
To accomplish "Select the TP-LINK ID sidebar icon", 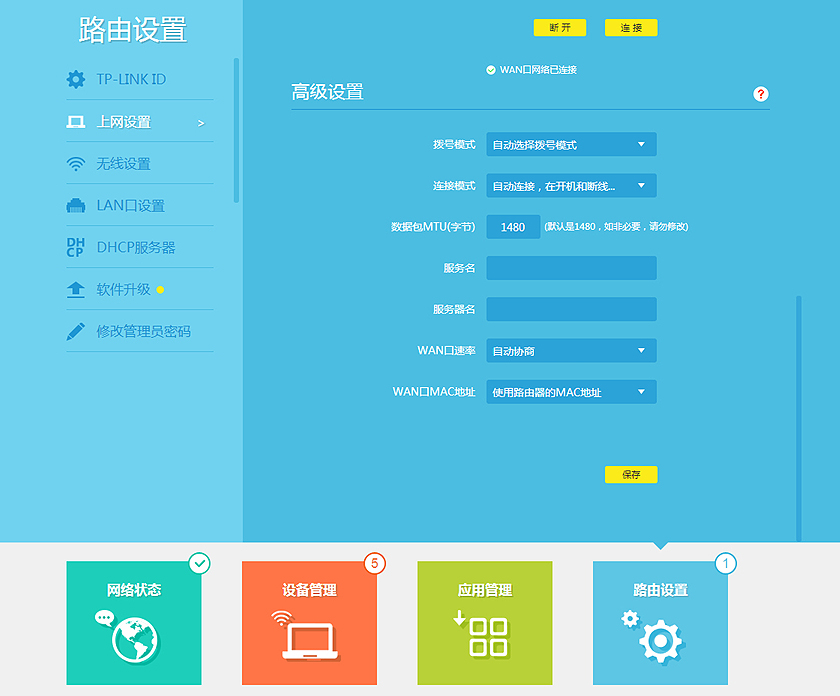I will coord(75,79).
